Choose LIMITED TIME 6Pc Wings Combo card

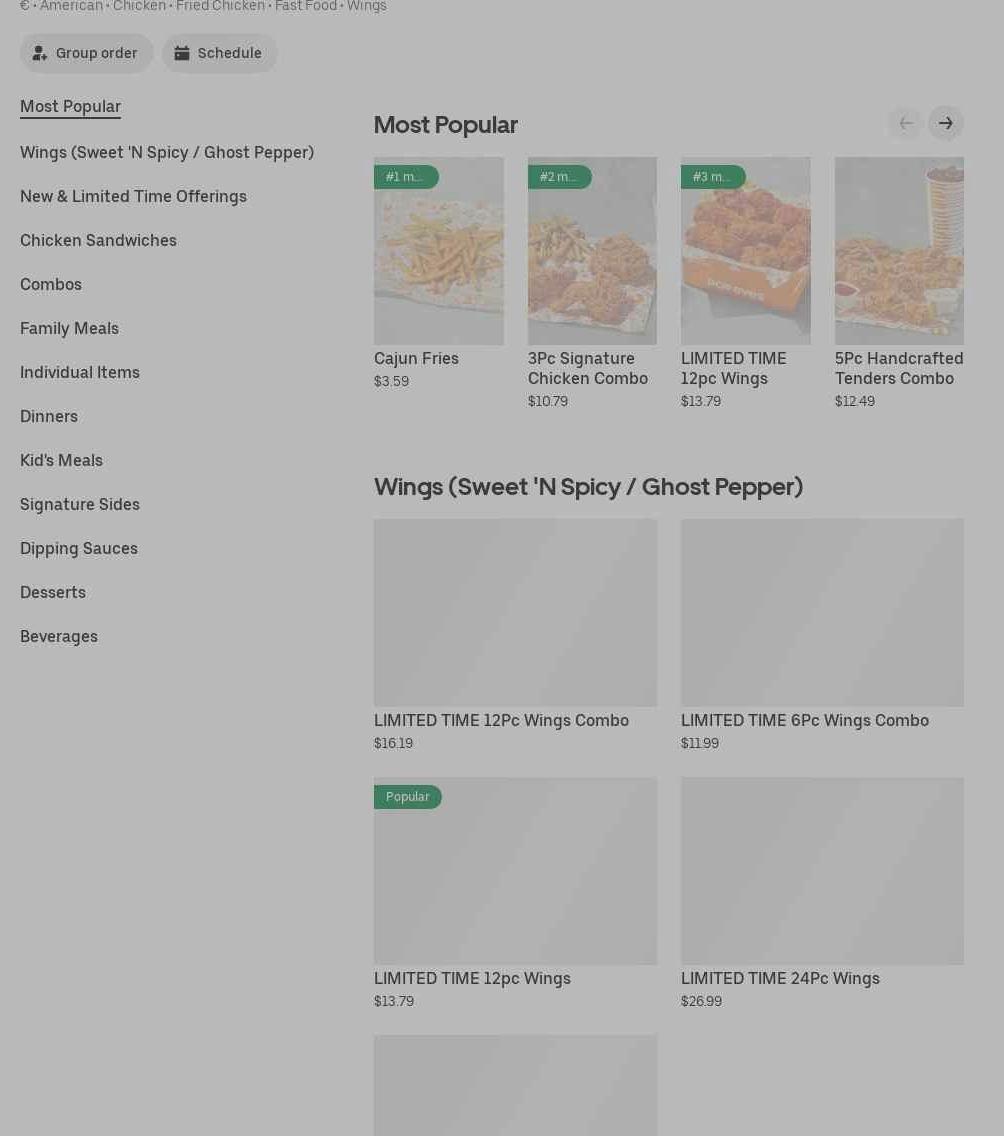coord(822,613)
